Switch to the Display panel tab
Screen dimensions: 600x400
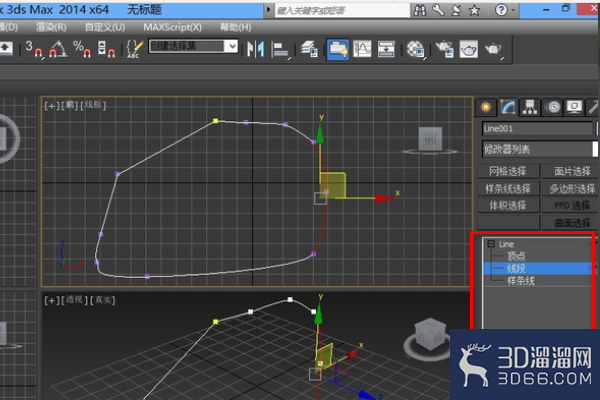click(574, 107)
